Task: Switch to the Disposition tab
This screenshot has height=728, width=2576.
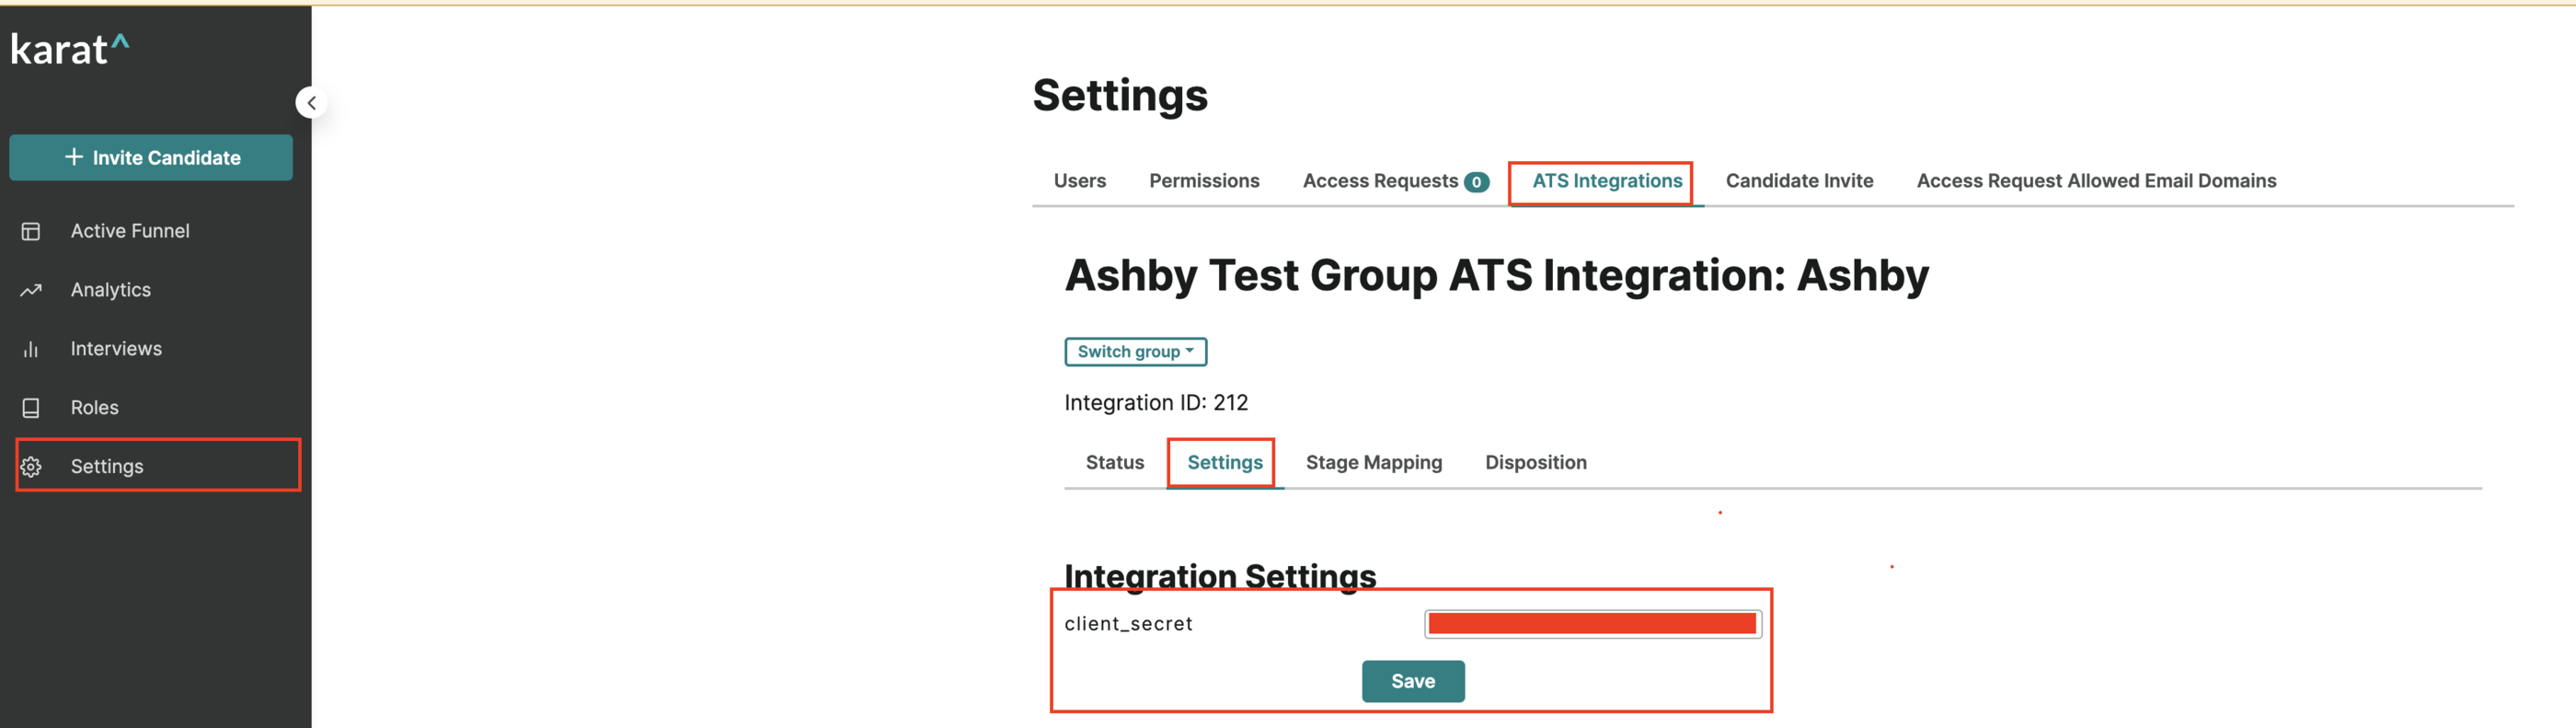Action: click(1535, 463)
